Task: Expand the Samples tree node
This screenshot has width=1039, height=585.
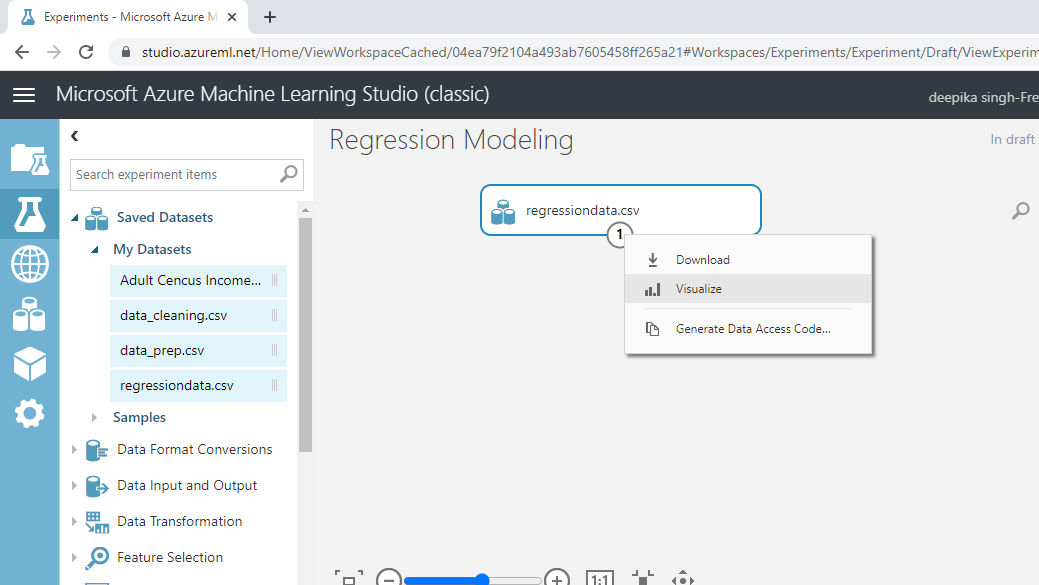Action: [94, 417]
